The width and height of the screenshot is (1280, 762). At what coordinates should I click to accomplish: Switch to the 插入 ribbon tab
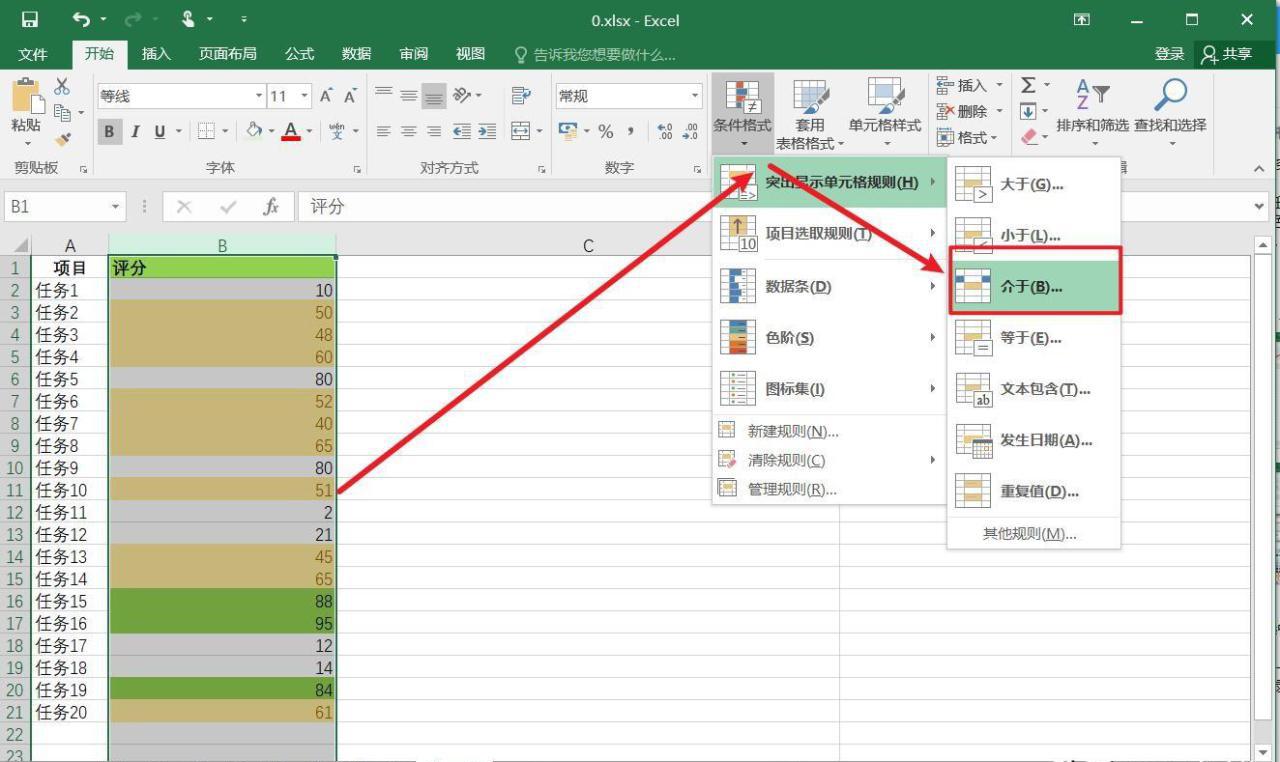[156, 54]
